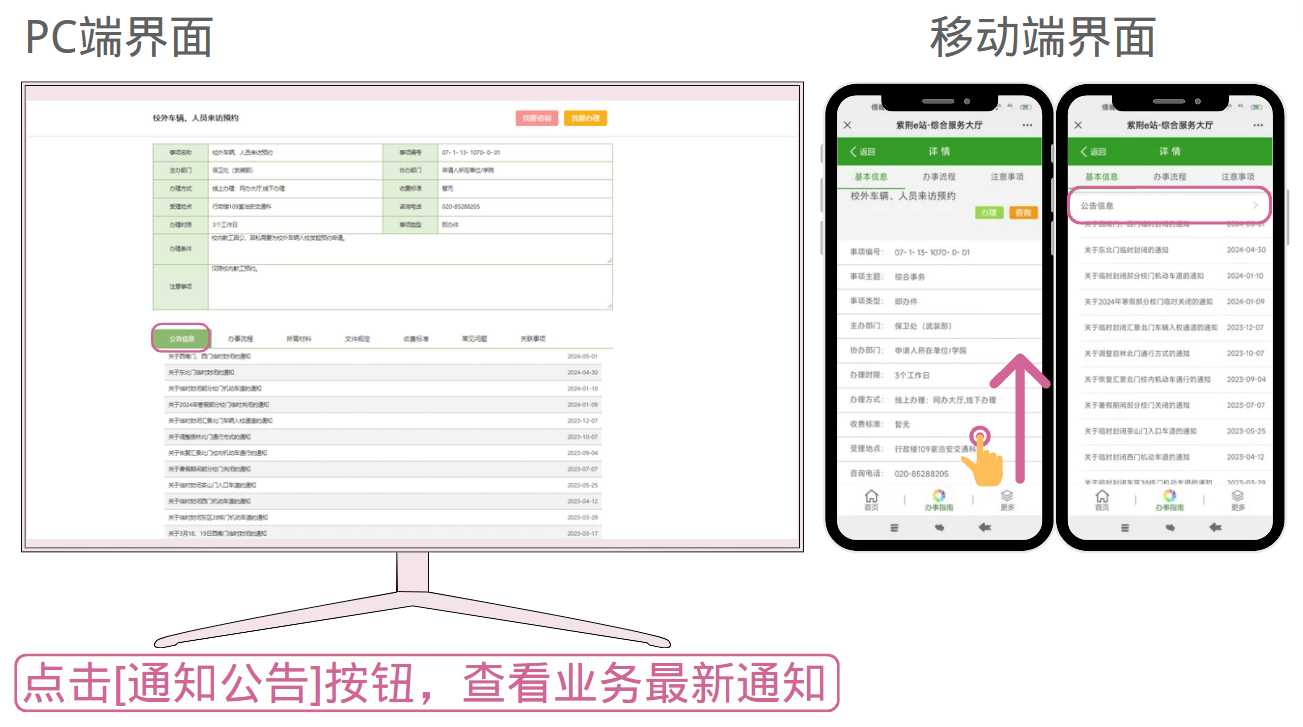This screenshot has height=727, width=1303.
Task: Tap the 办事指南 colorful icon on right phone
Action: pyautogui.click(x=1169, y=498)
